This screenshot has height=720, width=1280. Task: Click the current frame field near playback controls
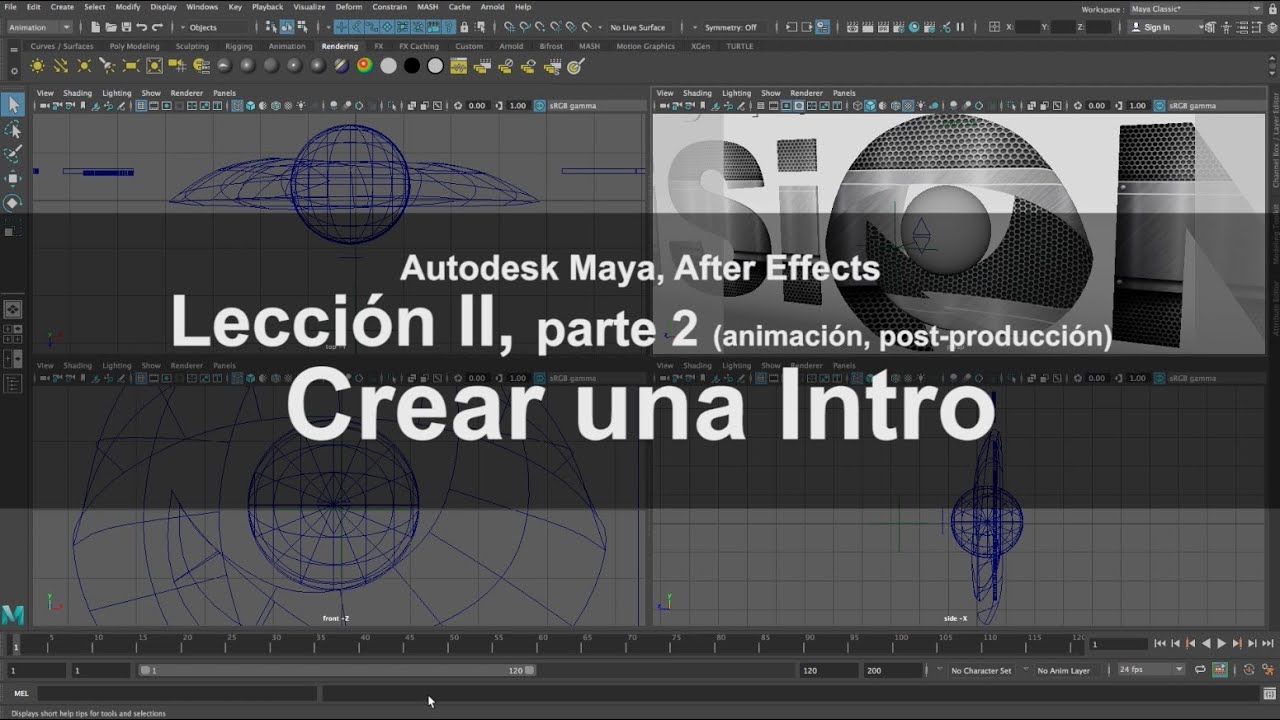[x=1117, y=644]
